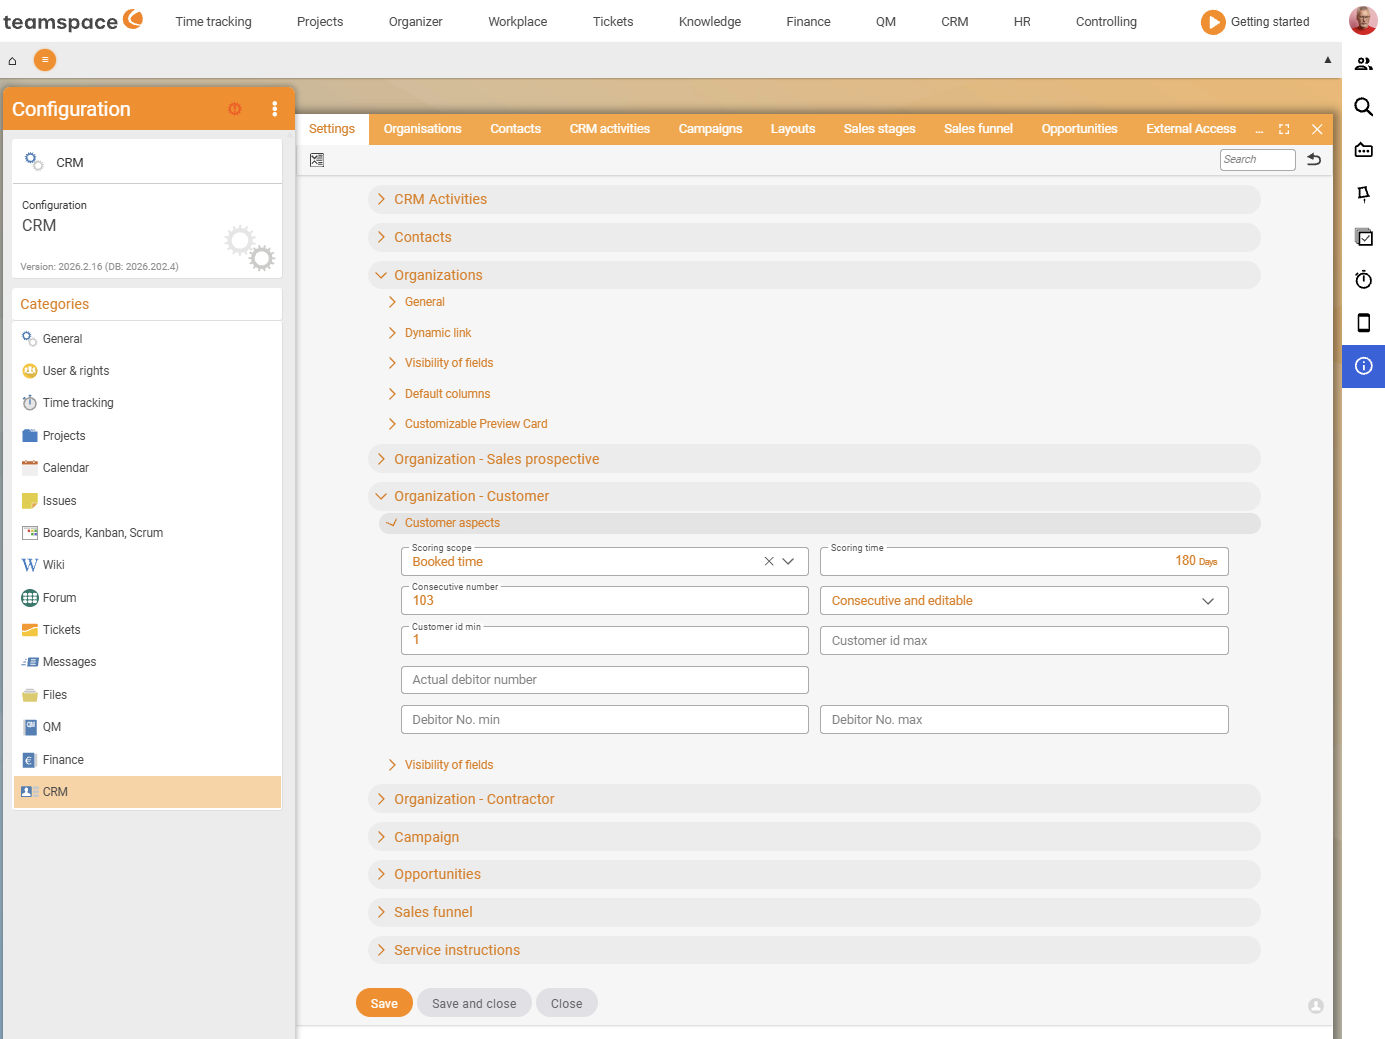
Task: Open the checklist tasks sidebar icon
Action: coord(1363,237)
